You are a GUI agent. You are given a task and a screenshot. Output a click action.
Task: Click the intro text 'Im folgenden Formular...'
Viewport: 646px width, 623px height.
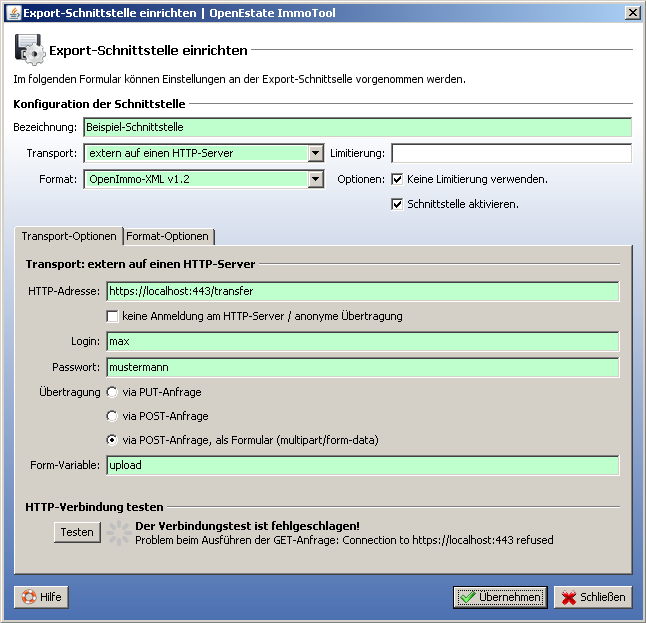(x=239, y=79)
